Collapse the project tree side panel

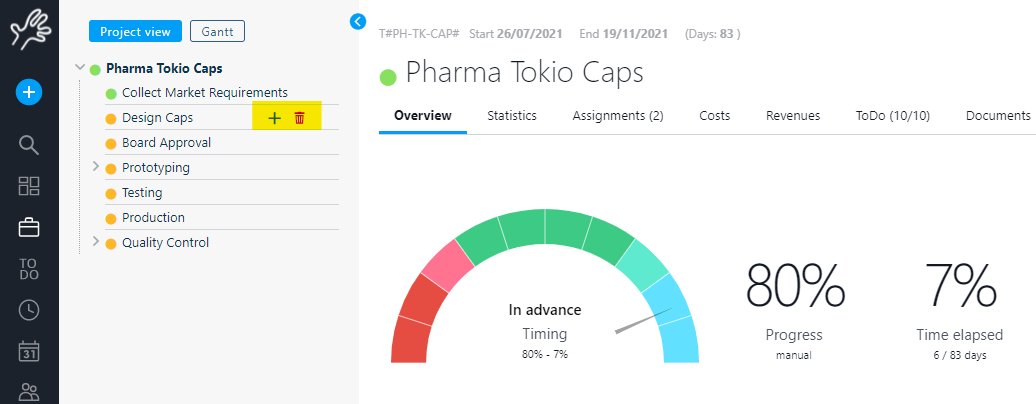click(358, 20)
